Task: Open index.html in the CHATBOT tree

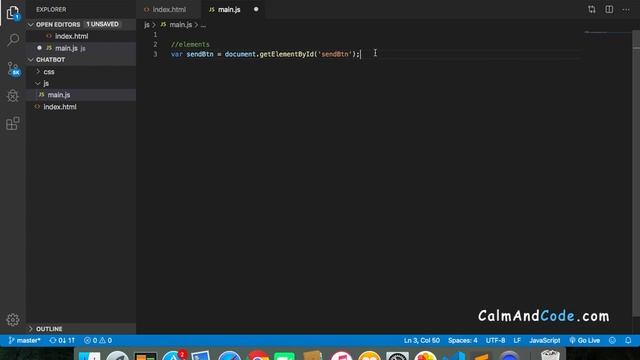Action: click(x=60, y=107)
